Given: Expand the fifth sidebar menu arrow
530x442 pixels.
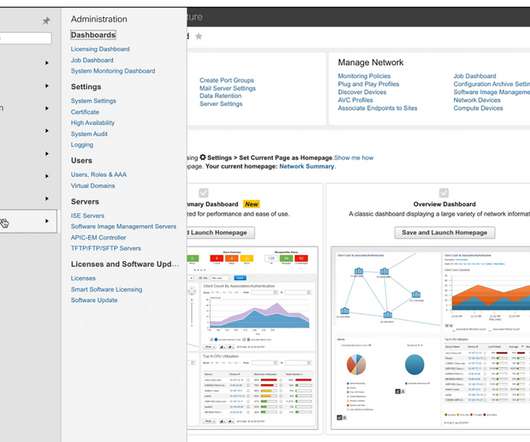Looking at the screenshot, I should [47, 154].
